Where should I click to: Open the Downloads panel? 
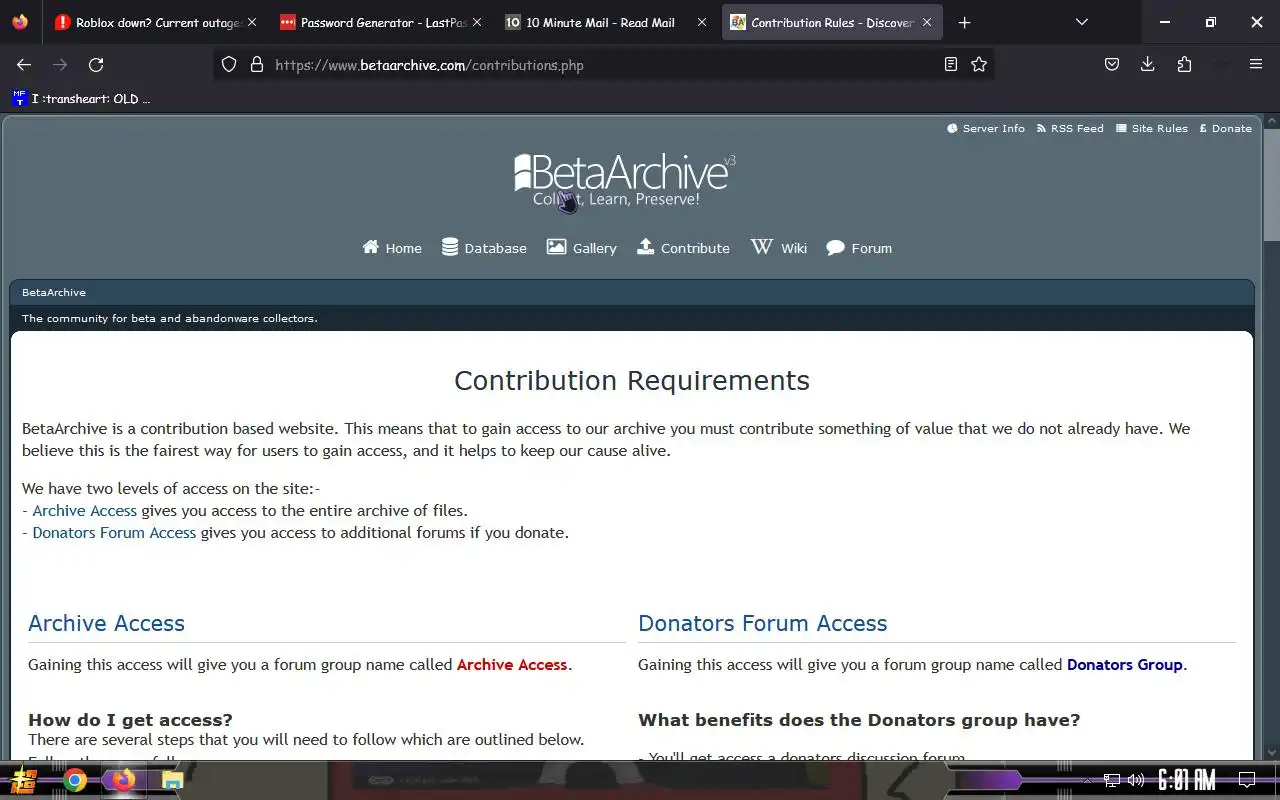pyautogui.click(x=1148, y=64)
